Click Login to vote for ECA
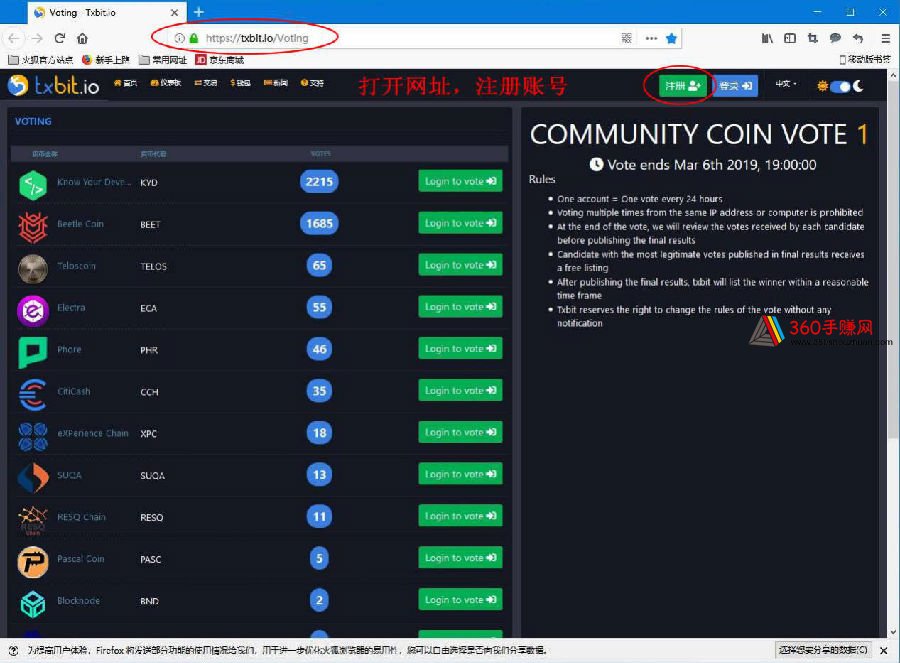Image resolution: width=900 pixels, height=663 pixels. tap(460, 307)
